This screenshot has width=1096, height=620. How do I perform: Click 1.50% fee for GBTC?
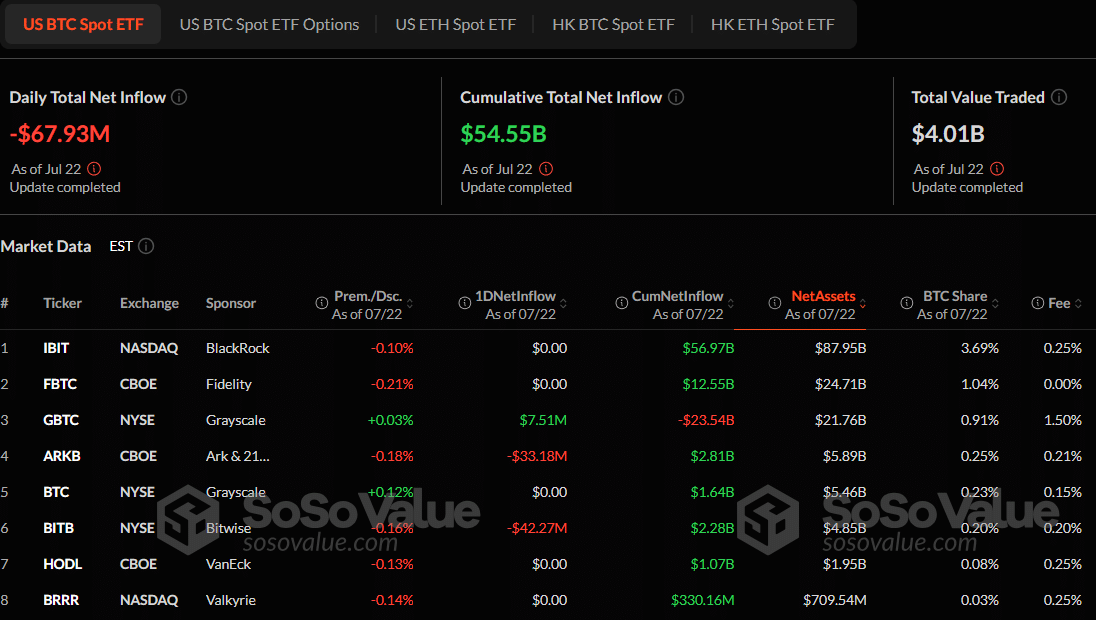point(1062,420)
